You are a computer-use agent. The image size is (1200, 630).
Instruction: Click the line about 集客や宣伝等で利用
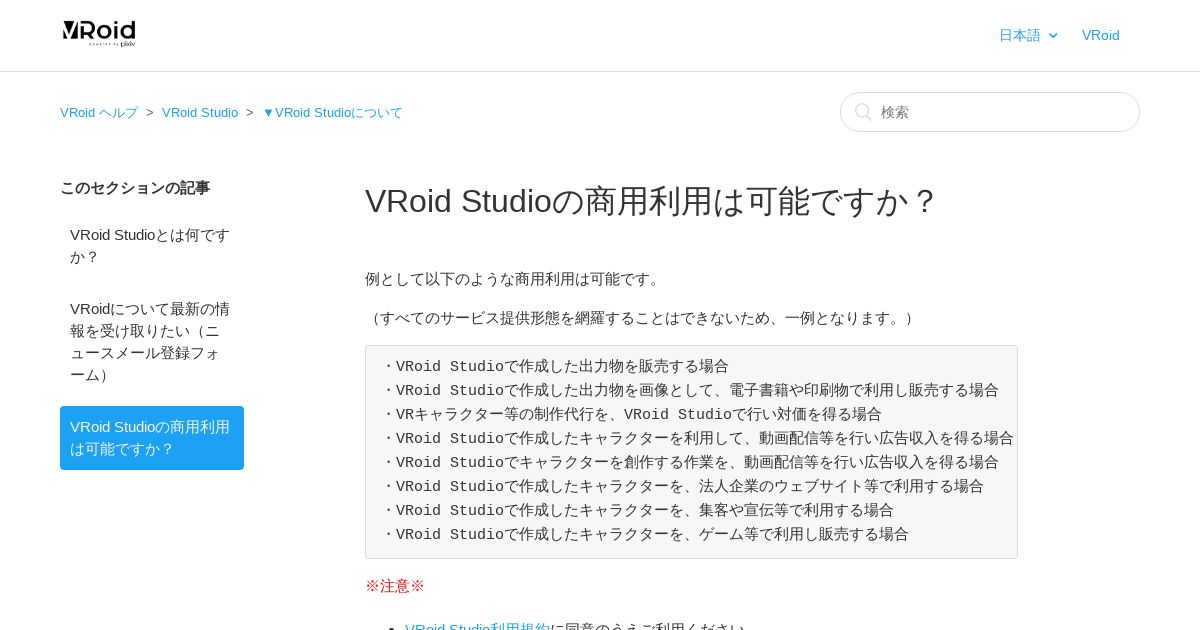637,510
